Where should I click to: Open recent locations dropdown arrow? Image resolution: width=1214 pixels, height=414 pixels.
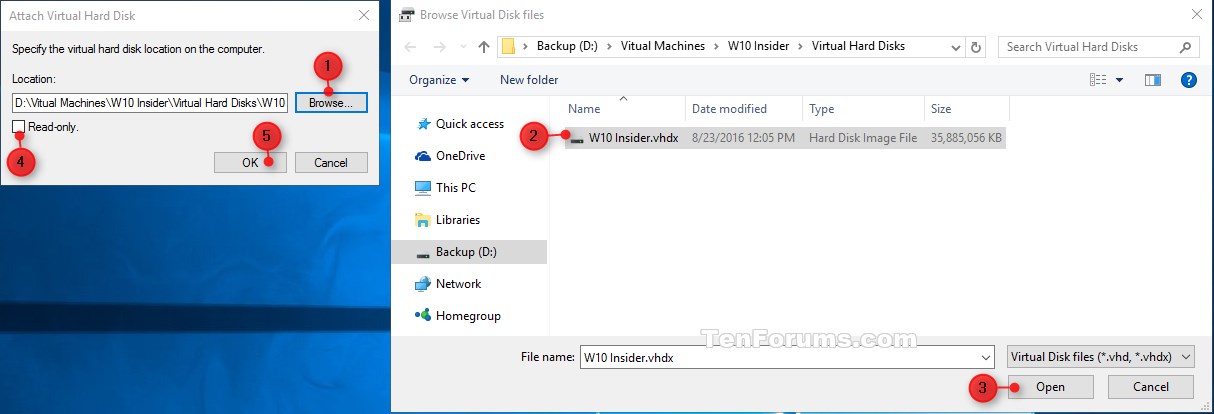pos(462,47)
